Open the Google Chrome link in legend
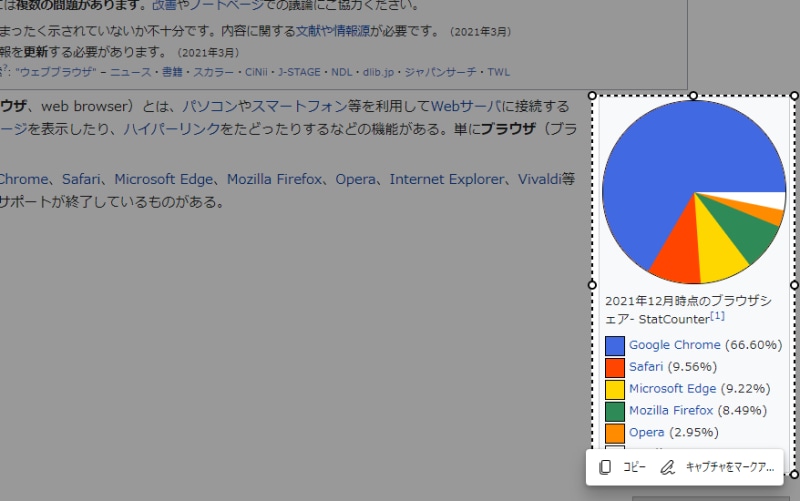 coord(674,345)
